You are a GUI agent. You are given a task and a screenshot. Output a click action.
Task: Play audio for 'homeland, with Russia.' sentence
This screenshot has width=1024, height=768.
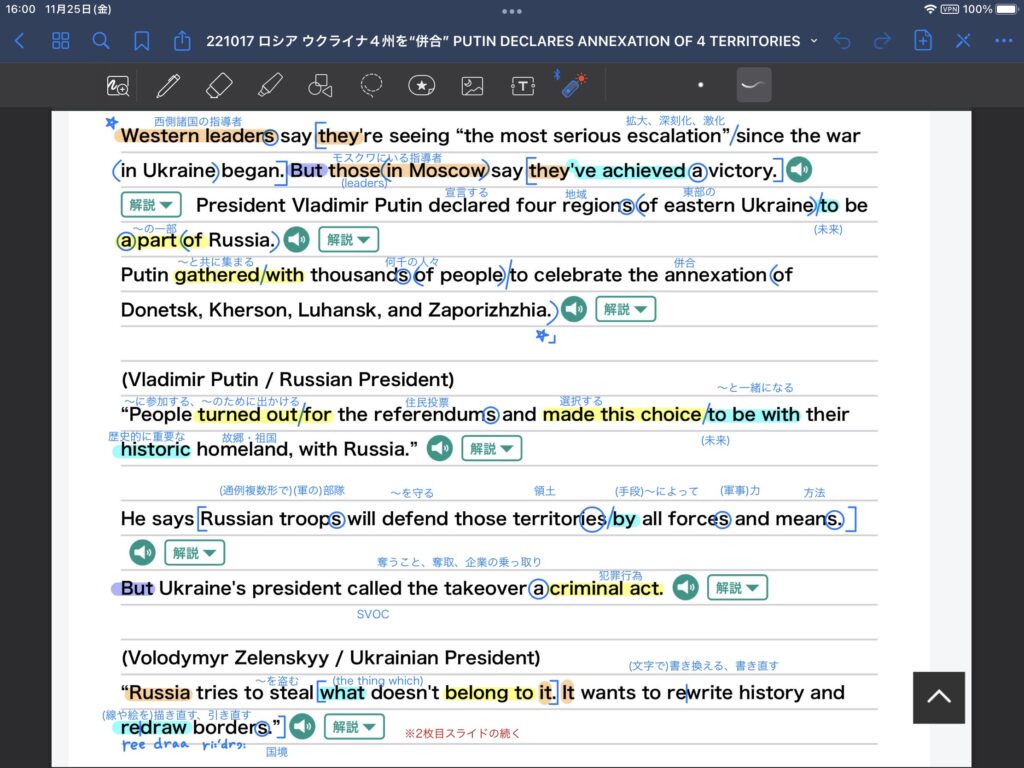pos(440,448)
